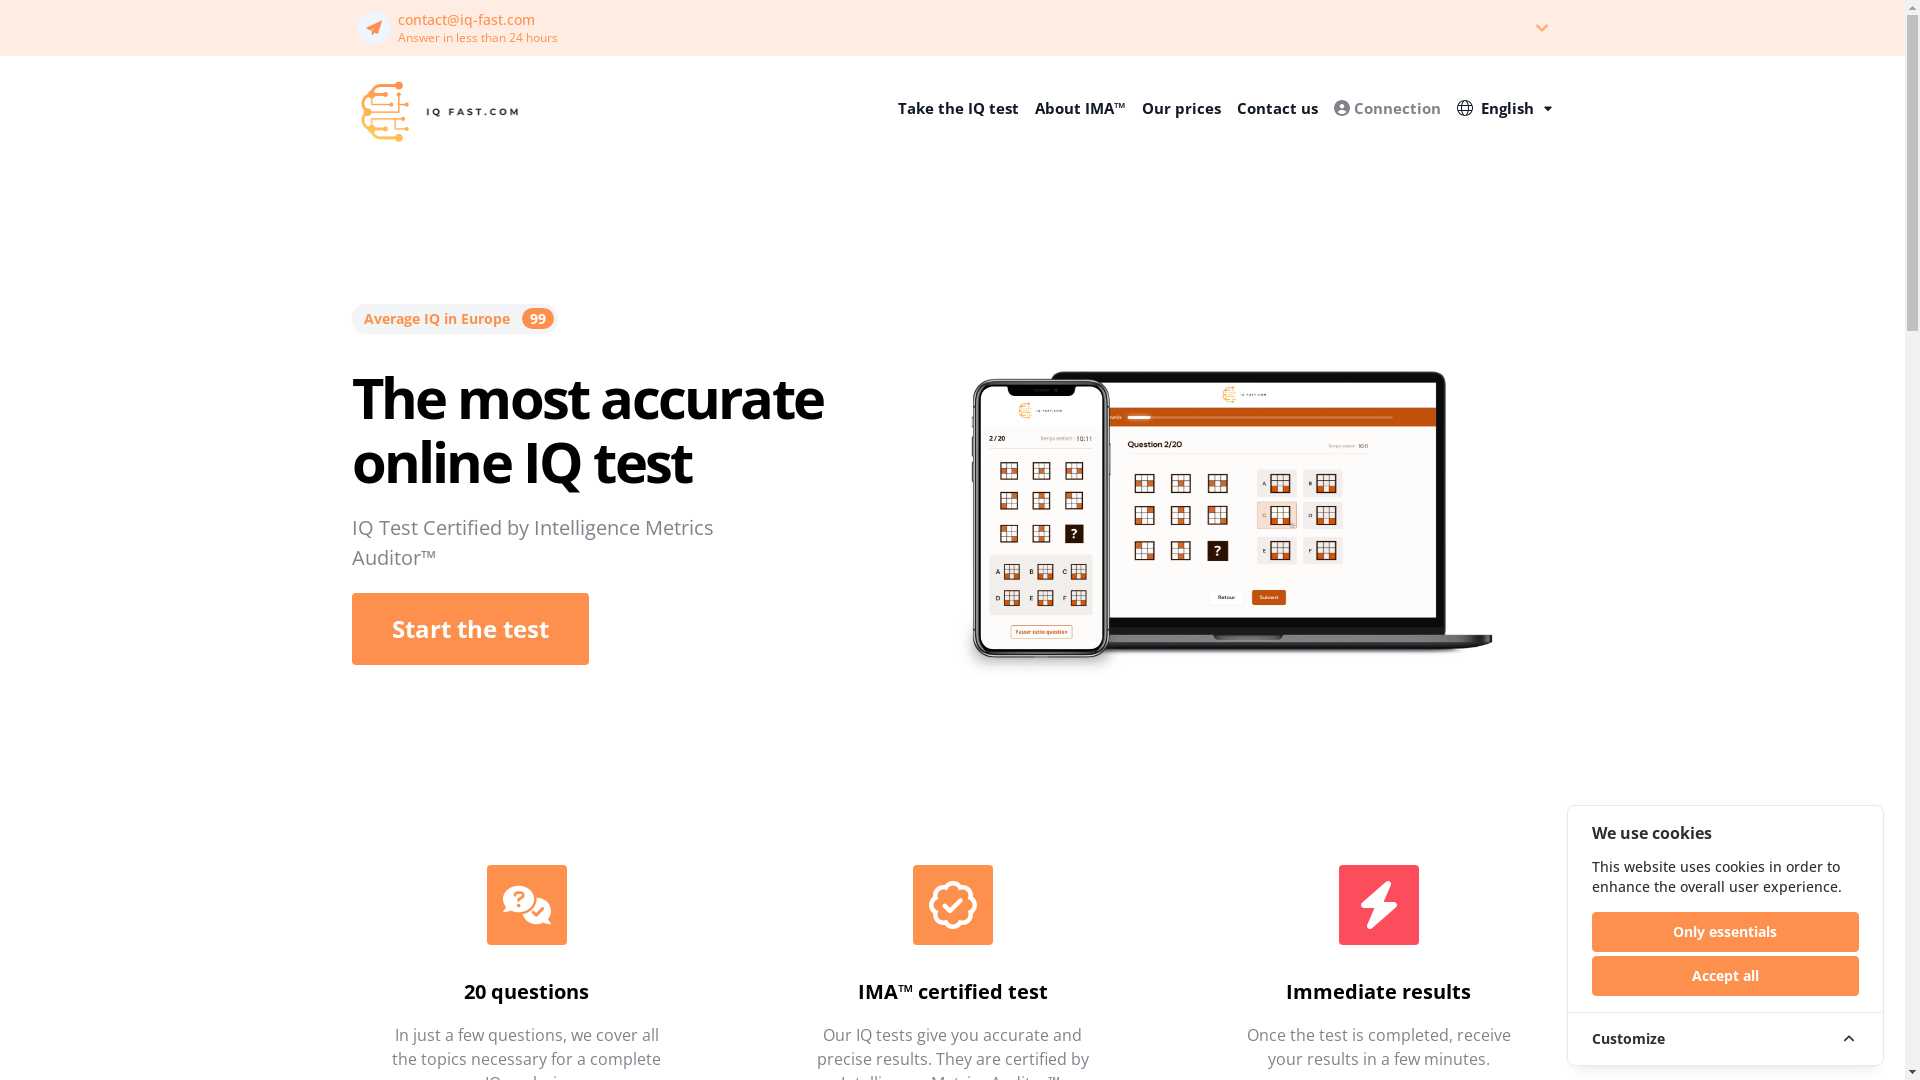This screenshot has height=1080, width=1920.
Task: Click the question mark chat icon
Action: 526,905
